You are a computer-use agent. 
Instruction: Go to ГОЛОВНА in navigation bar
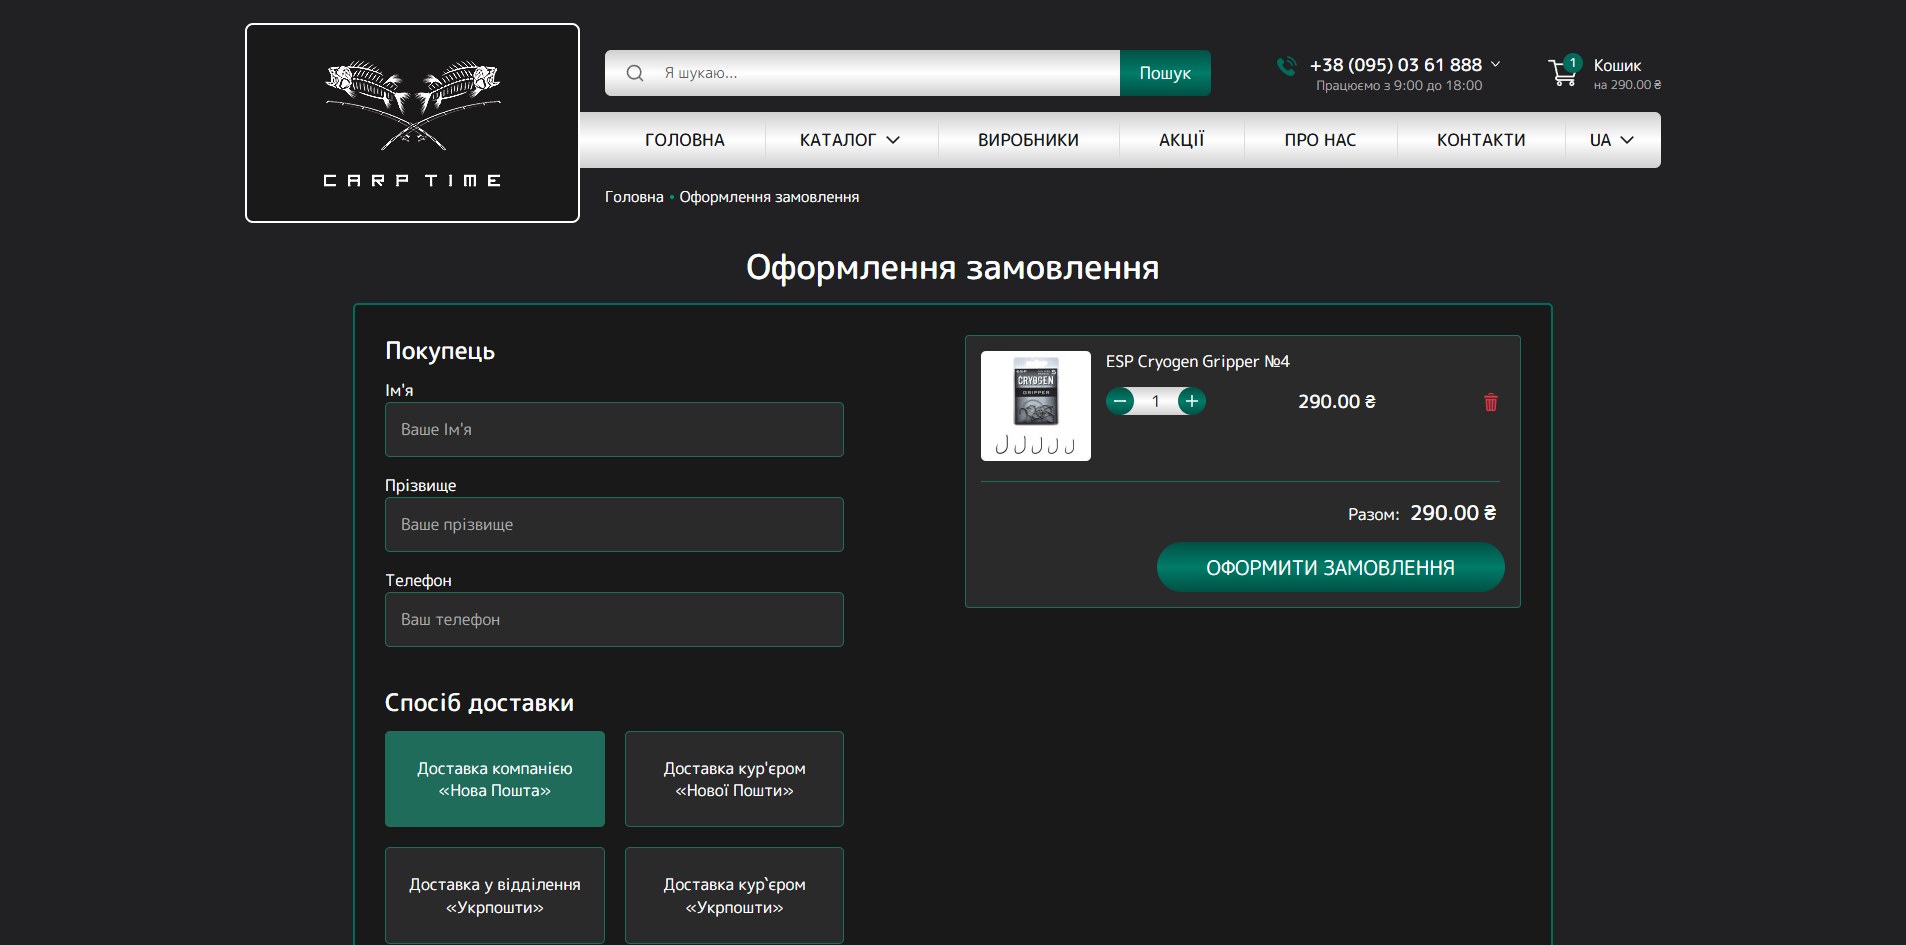tap(685, 140)
